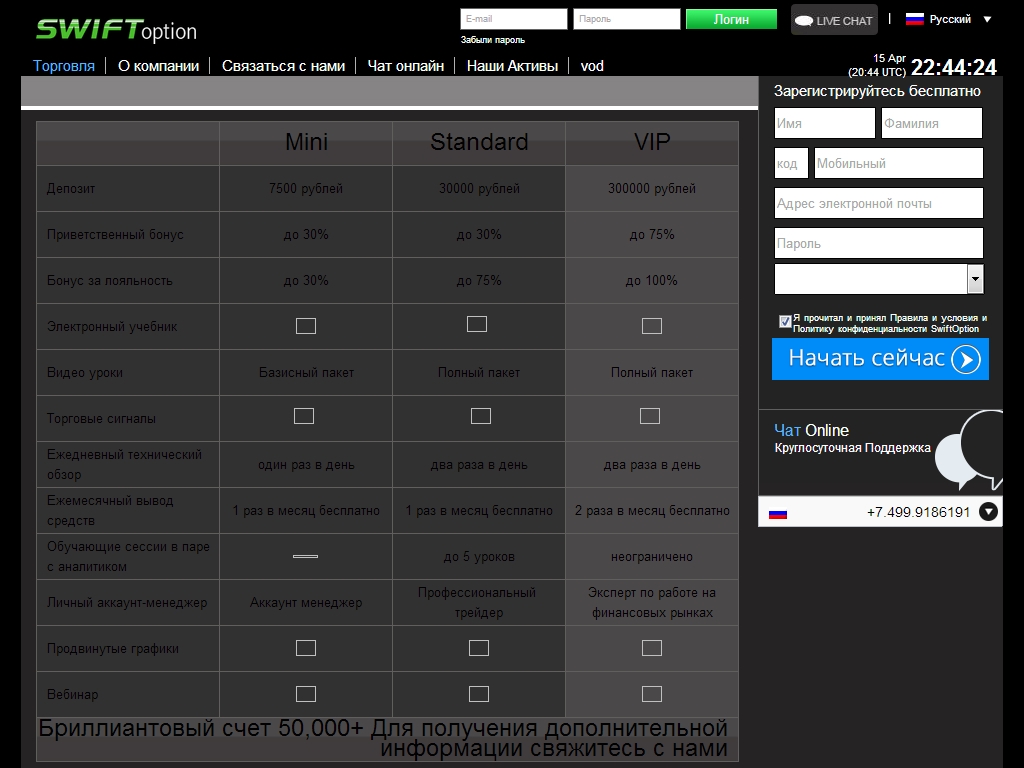Click VIP column Вебинар box icon

[652, 694]
